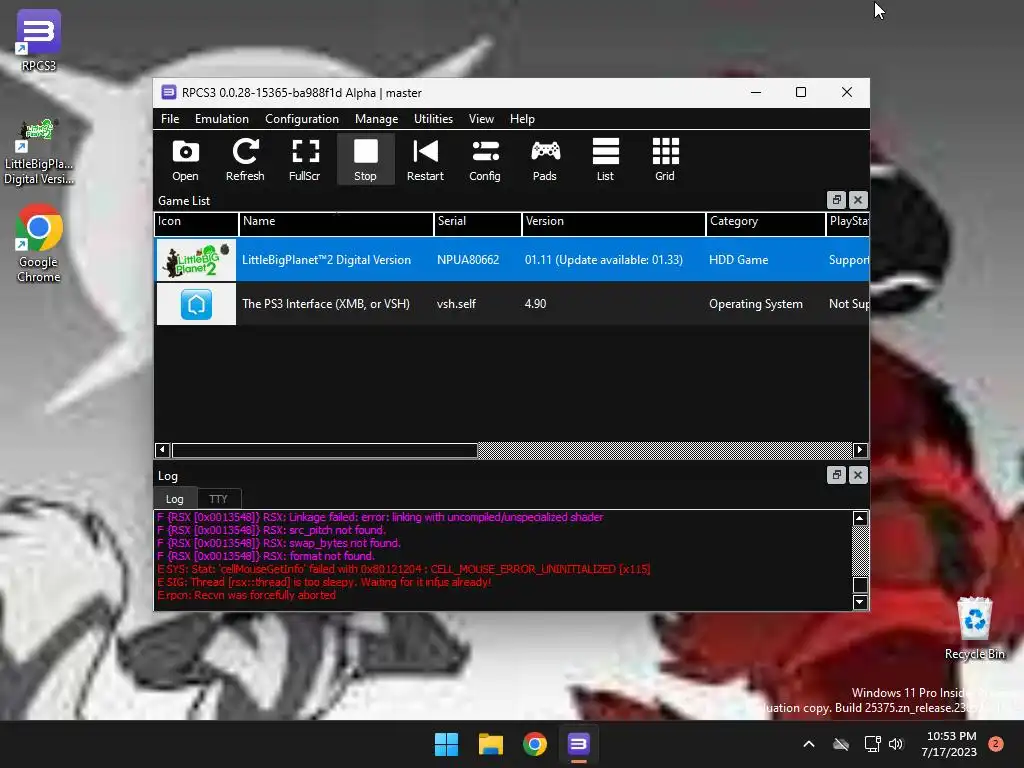Open the Pads controller settings

[x=545, y=159]
